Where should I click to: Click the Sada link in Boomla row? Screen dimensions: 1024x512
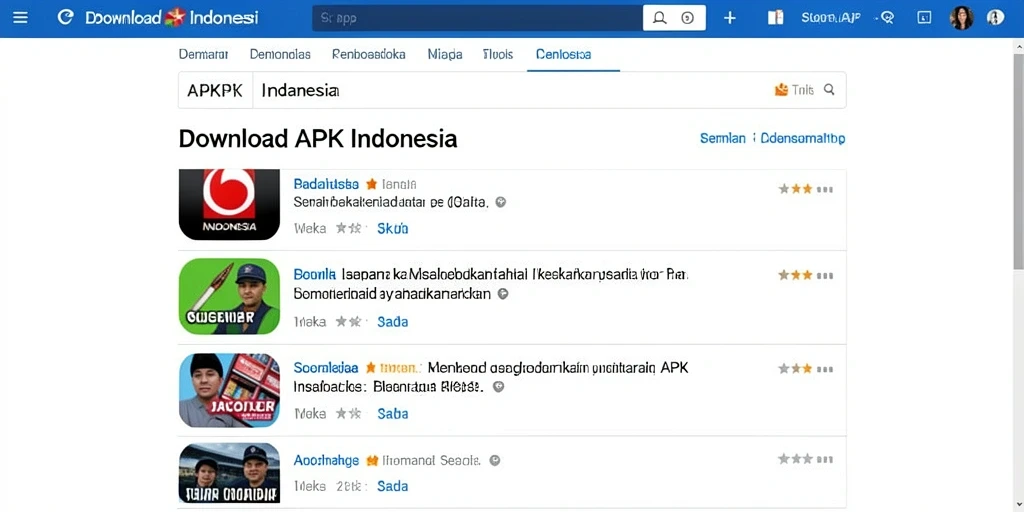click(393, 321)
